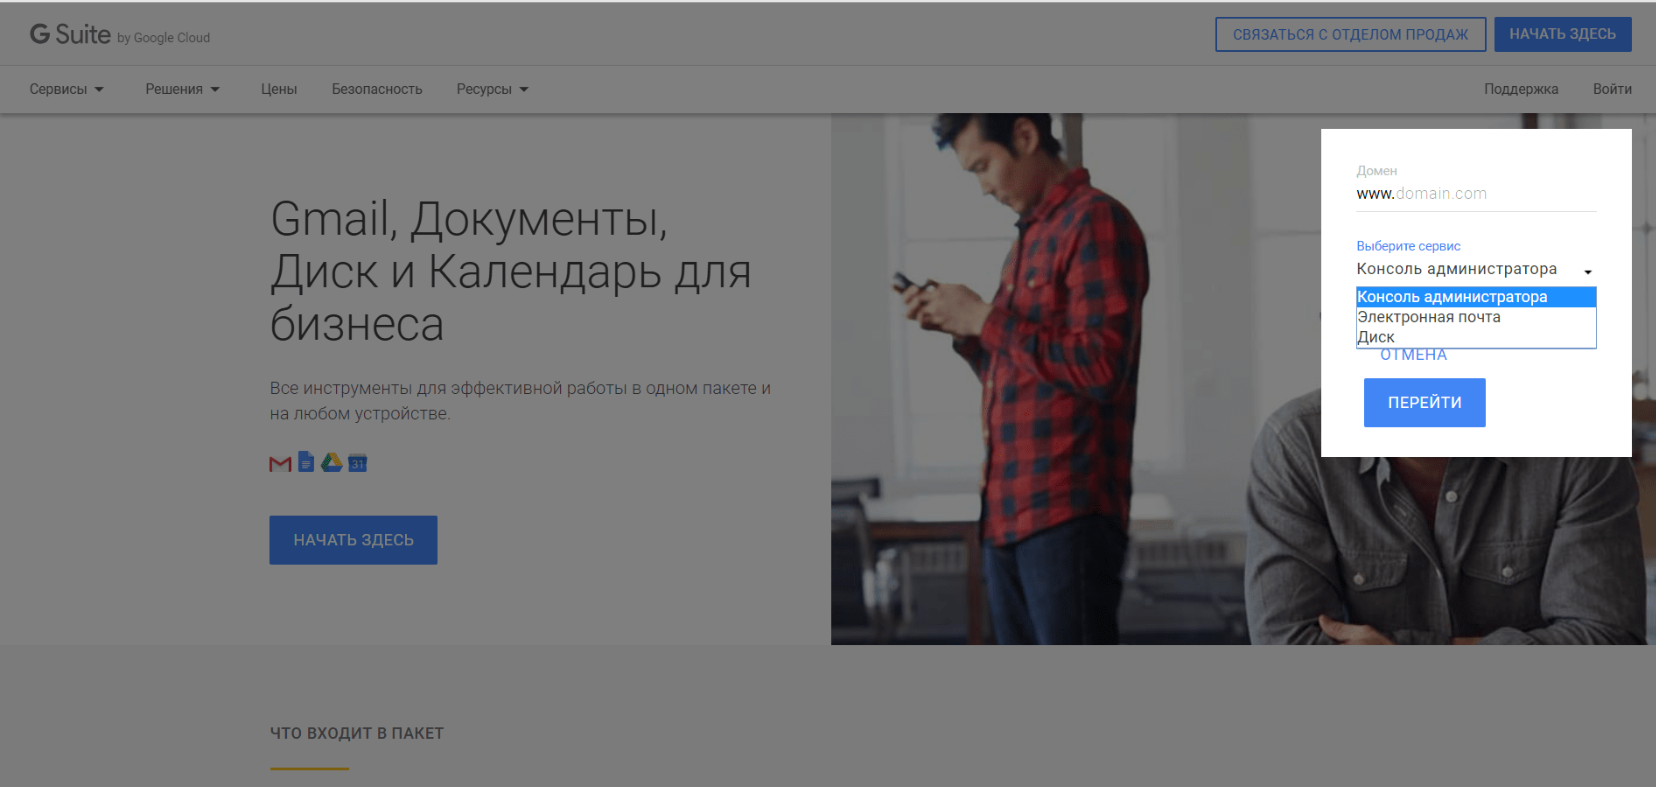Click Связаться с отделом продаж button

tap(1350, 34)
